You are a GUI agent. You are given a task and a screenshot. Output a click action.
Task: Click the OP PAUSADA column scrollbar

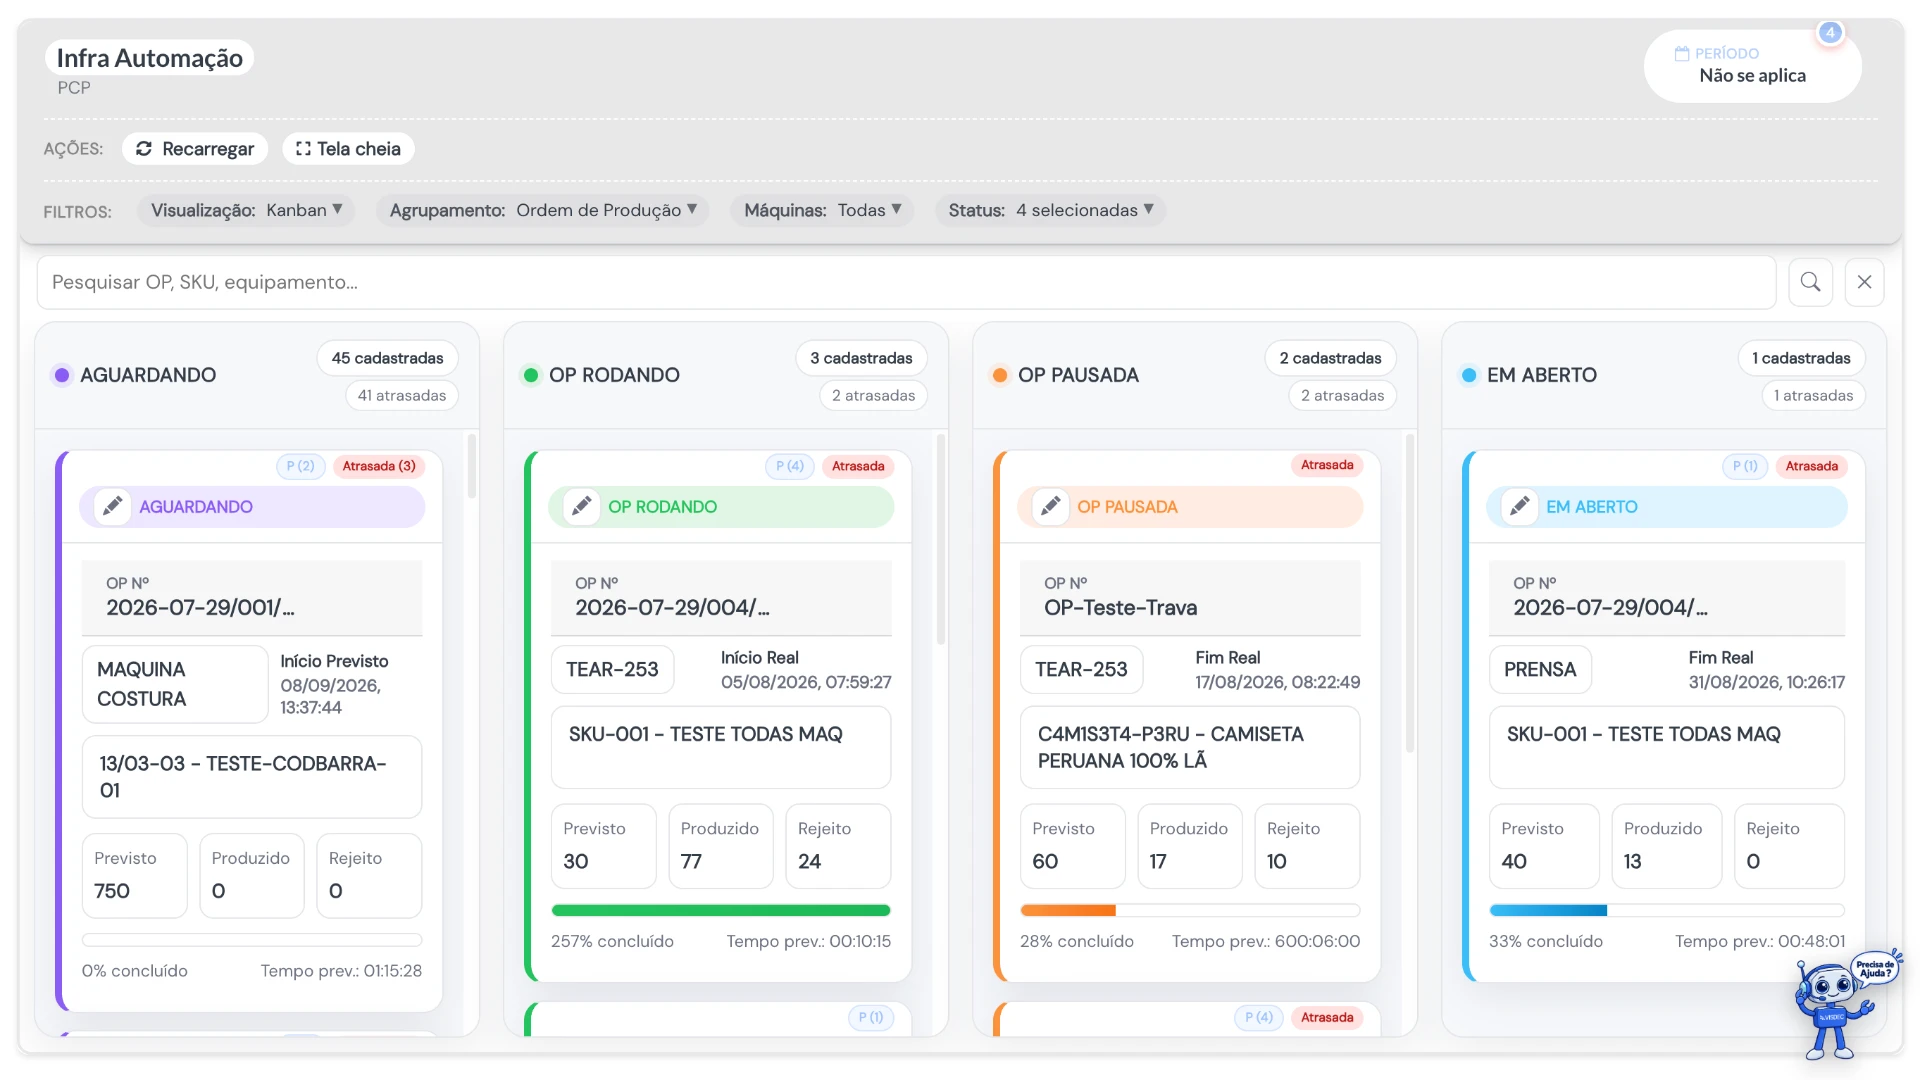pos(1410,593)
